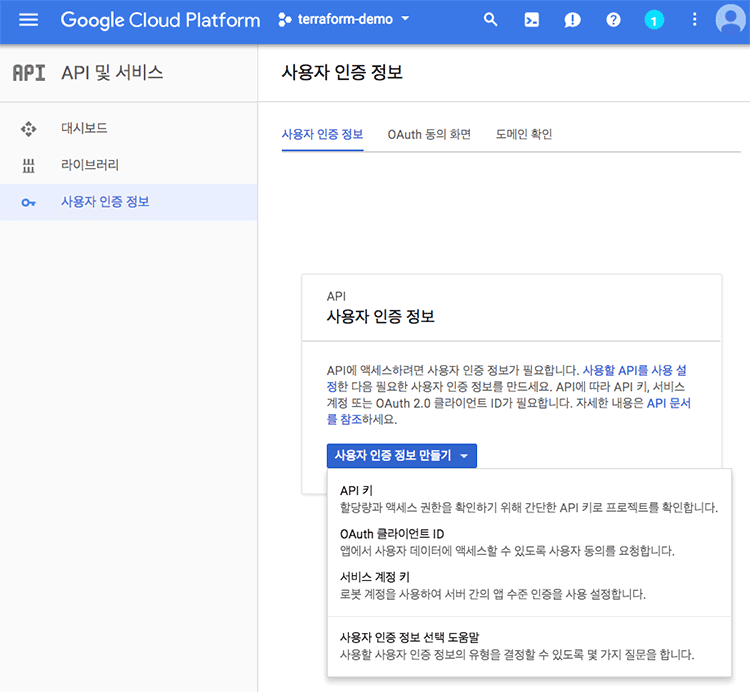Click the 라이브러리 library icon
750x692 pixels.
(x=29, y=165)
